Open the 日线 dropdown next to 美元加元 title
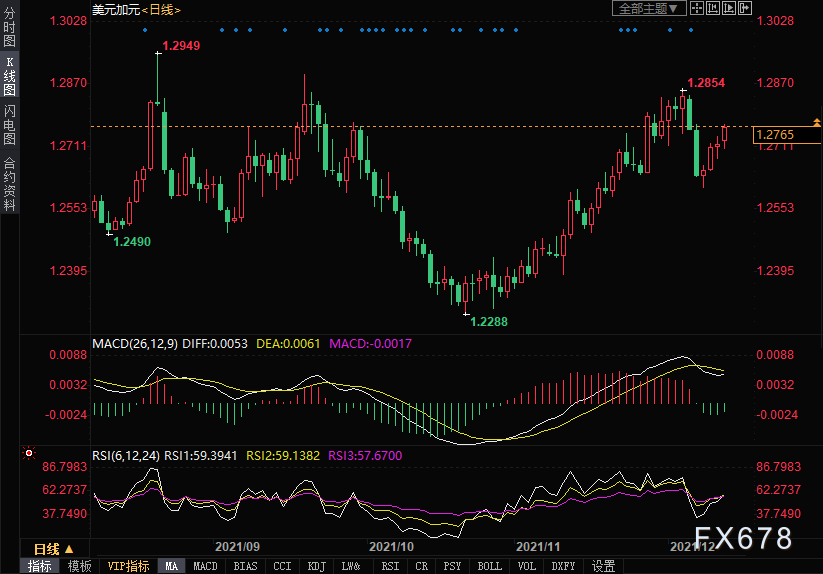Screen dimensions: 823x574 pos(160,9)
